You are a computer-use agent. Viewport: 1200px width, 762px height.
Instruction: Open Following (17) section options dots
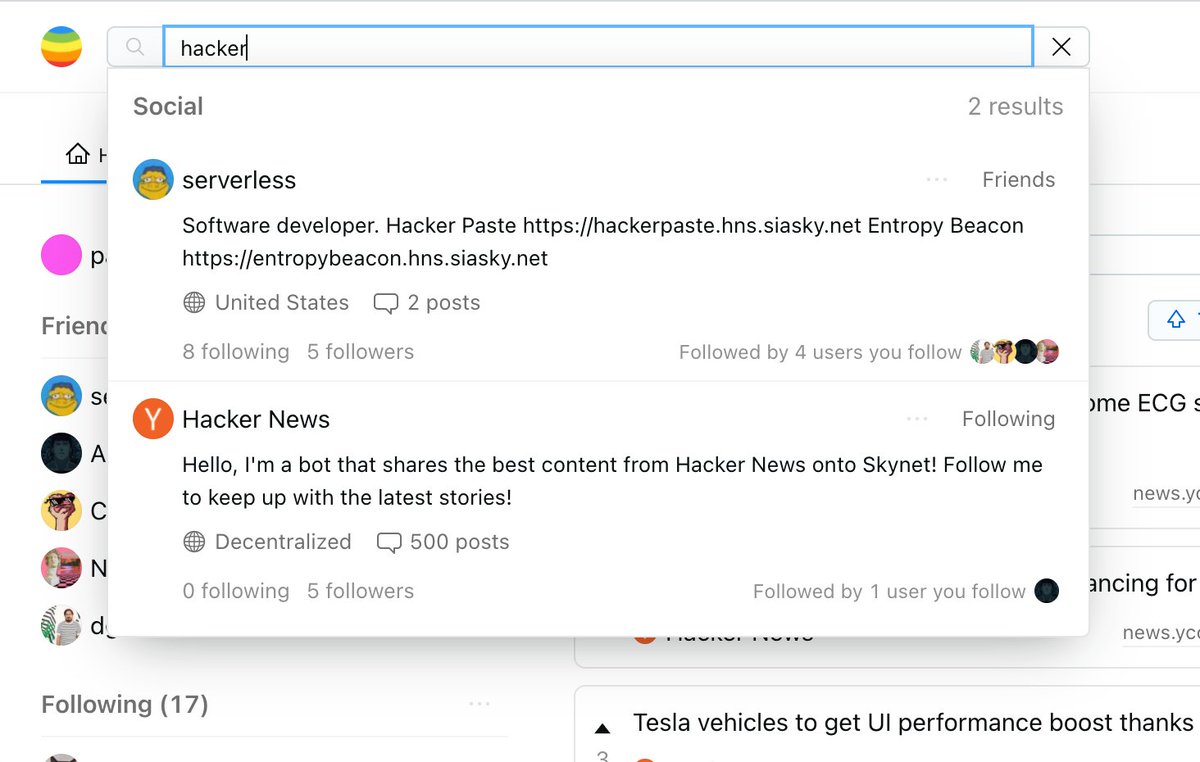480,704
